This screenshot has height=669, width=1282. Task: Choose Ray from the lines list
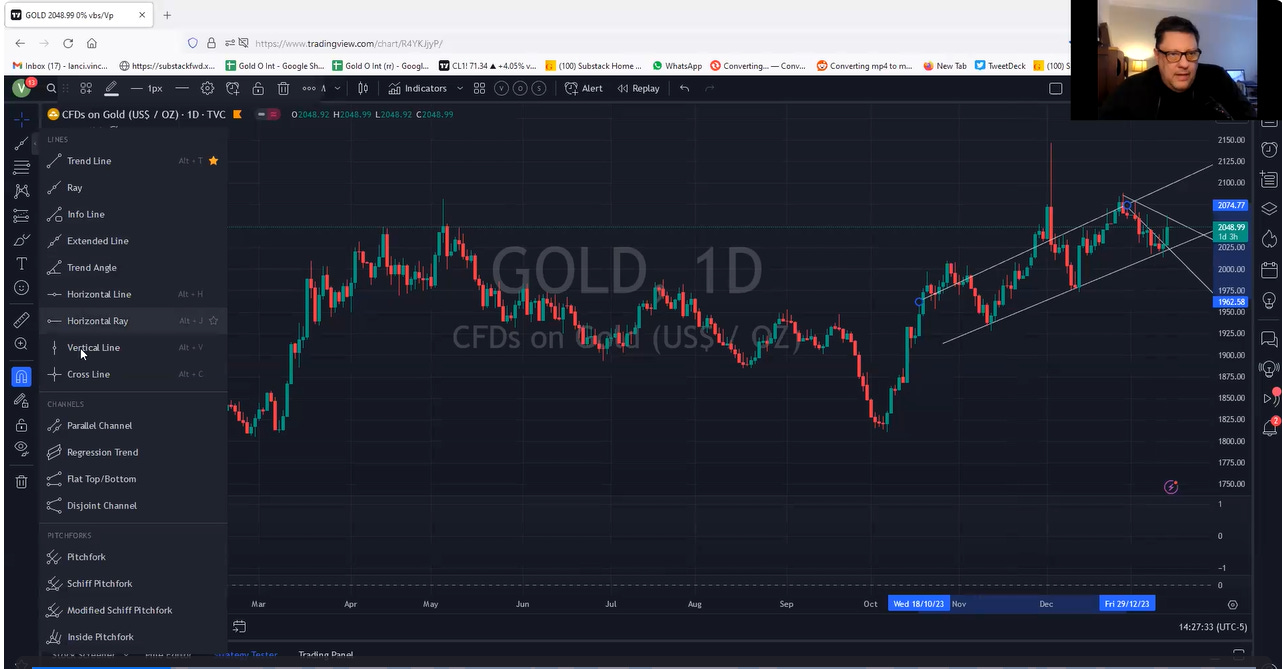click(132, 188)
